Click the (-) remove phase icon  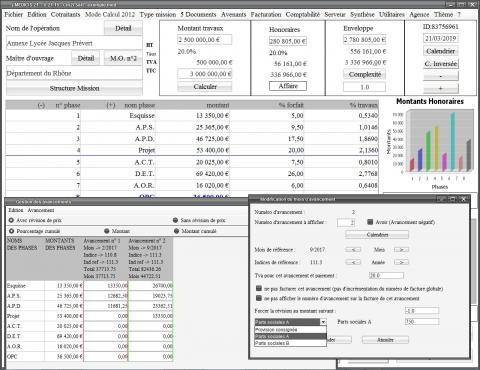tap(41, 105)
